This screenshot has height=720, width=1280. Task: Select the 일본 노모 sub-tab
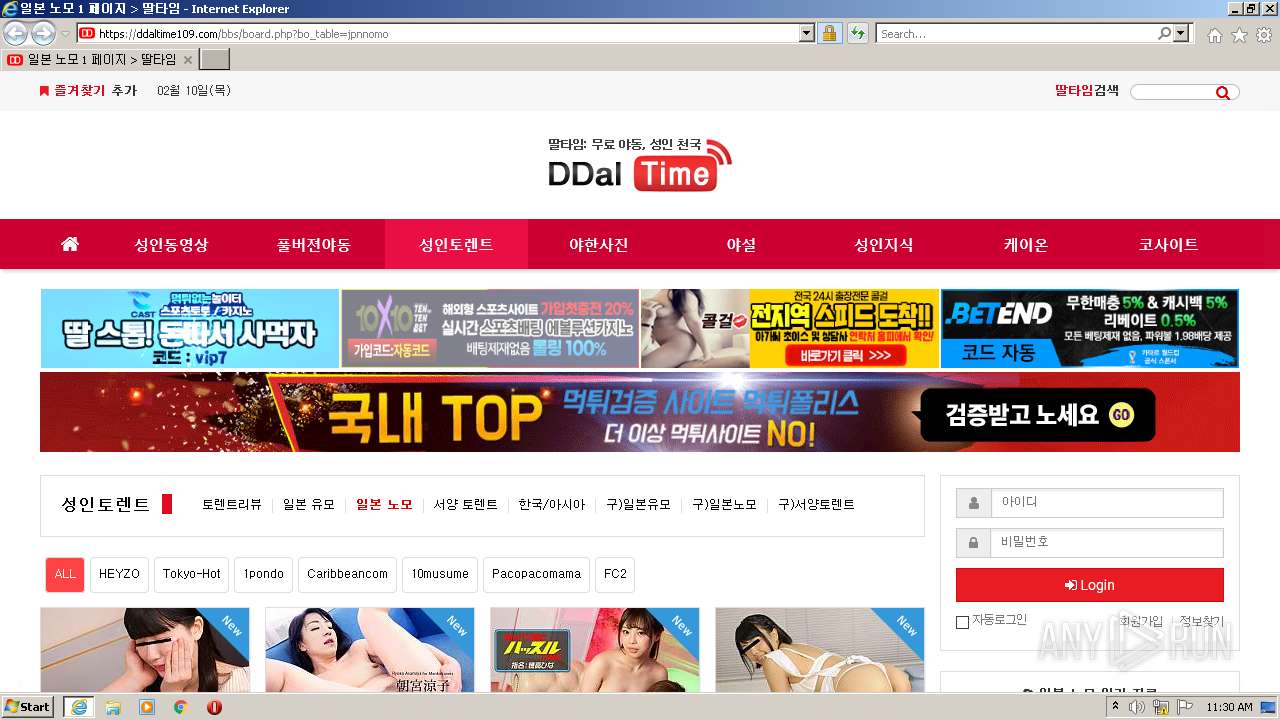384,505
